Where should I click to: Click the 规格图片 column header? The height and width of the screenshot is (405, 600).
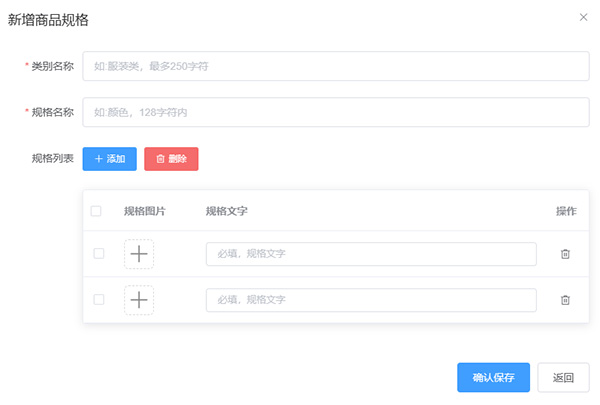145,211
